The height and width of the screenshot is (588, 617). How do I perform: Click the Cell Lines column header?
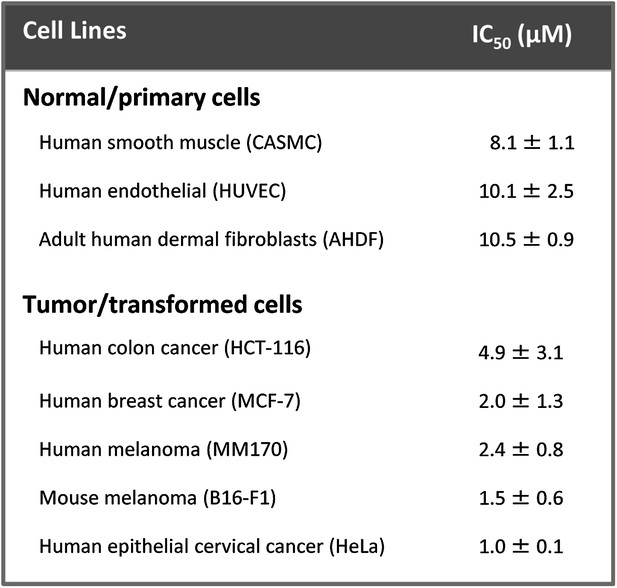click(74, 31)
